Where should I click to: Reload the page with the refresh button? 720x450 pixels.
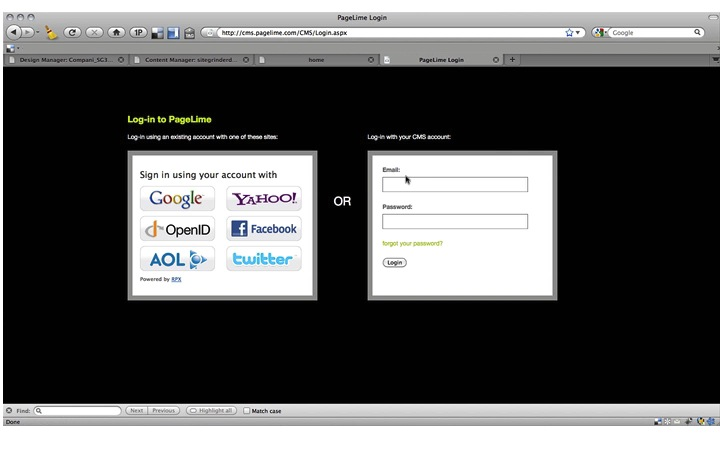pyautogui.click(x=72, y=33)
